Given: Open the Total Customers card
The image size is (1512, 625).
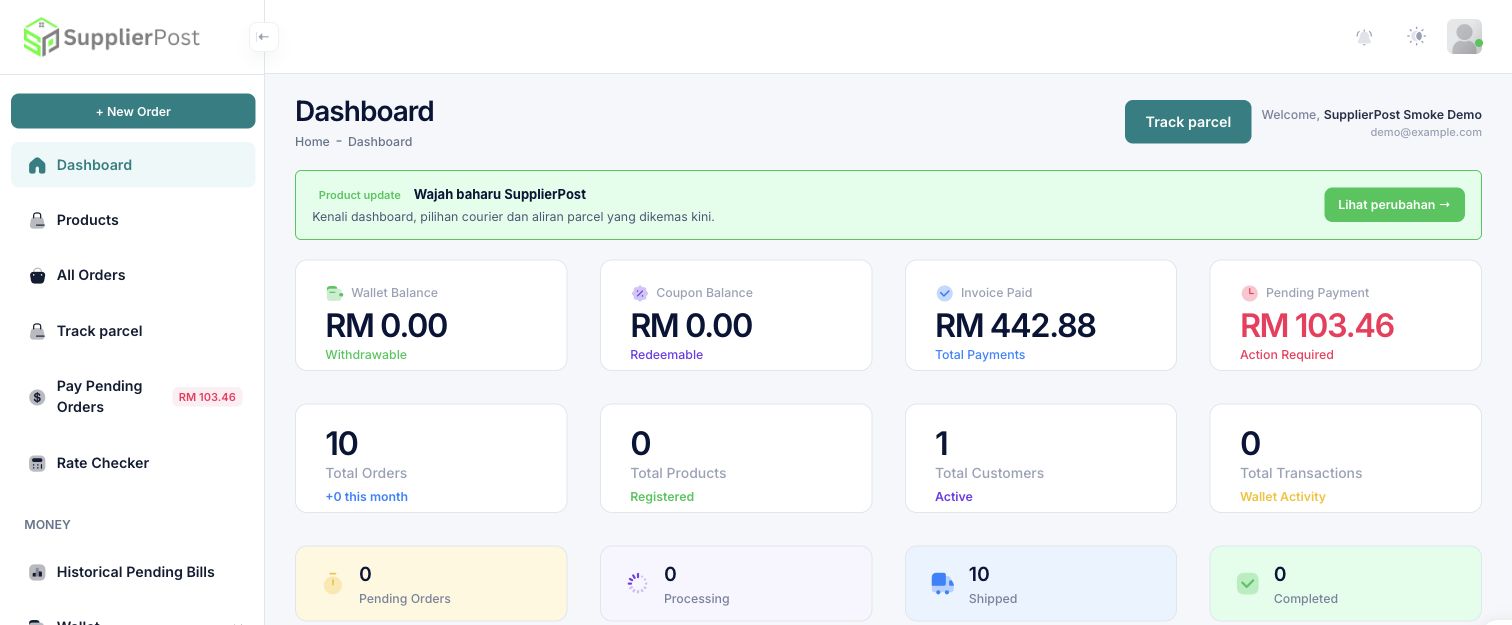Looking at the screenshot, I should point(1041,458).
